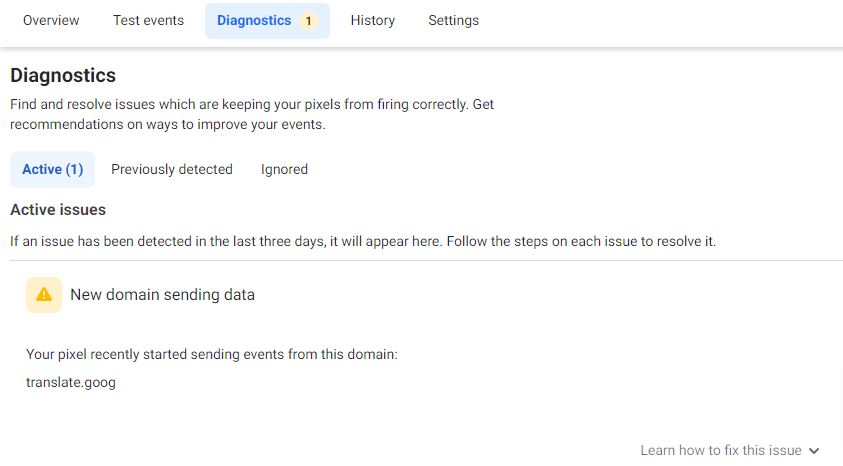This screenshot has height=466, width=843.
Task: Open the Overview tab
Action: pos(51,20)
